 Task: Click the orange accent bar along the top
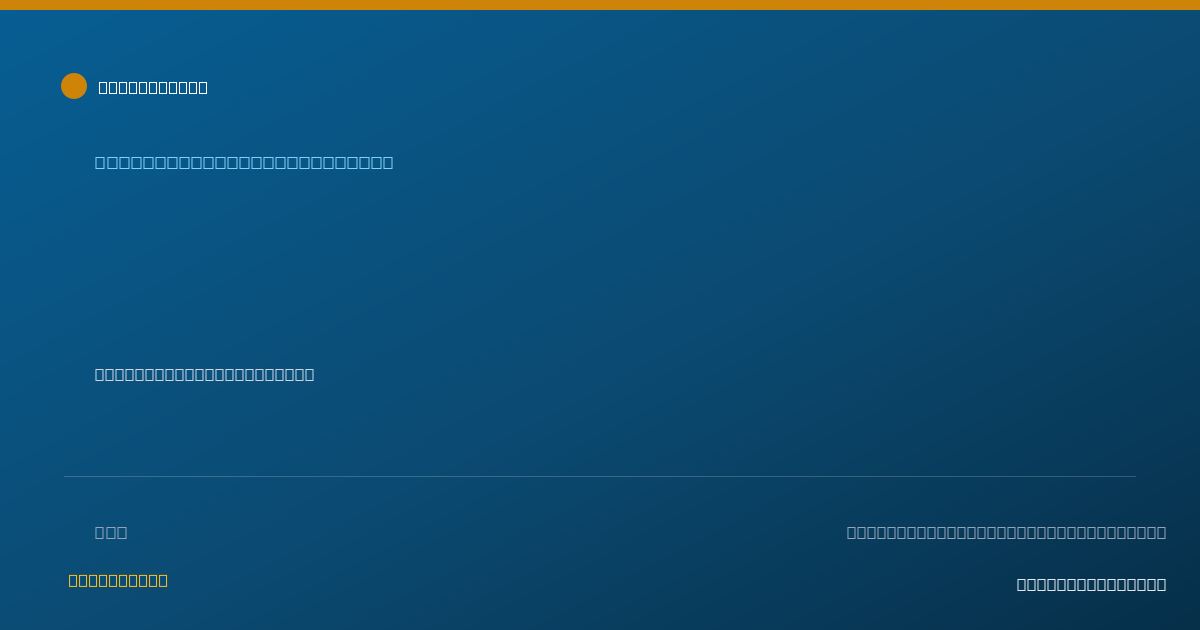600,5
